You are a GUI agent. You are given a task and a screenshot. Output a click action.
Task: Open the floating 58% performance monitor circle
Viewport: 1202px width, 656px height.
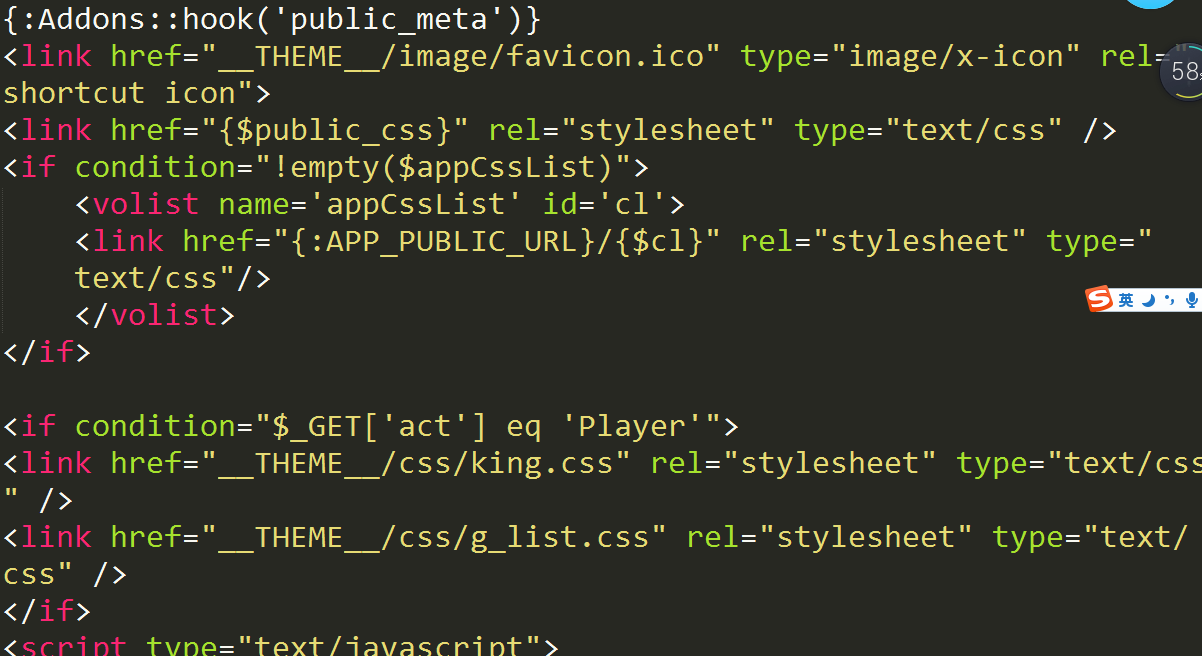click(x=1184, y=72)
